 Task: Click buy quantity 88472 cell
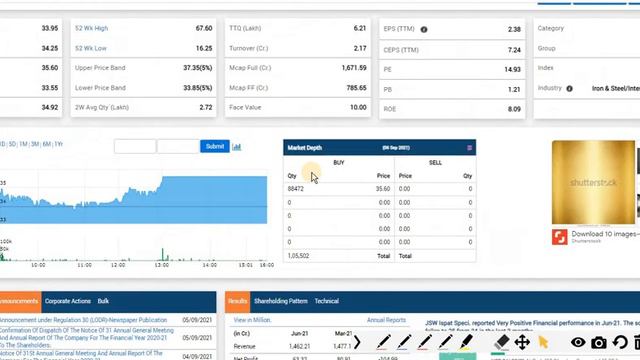point(296,189)
